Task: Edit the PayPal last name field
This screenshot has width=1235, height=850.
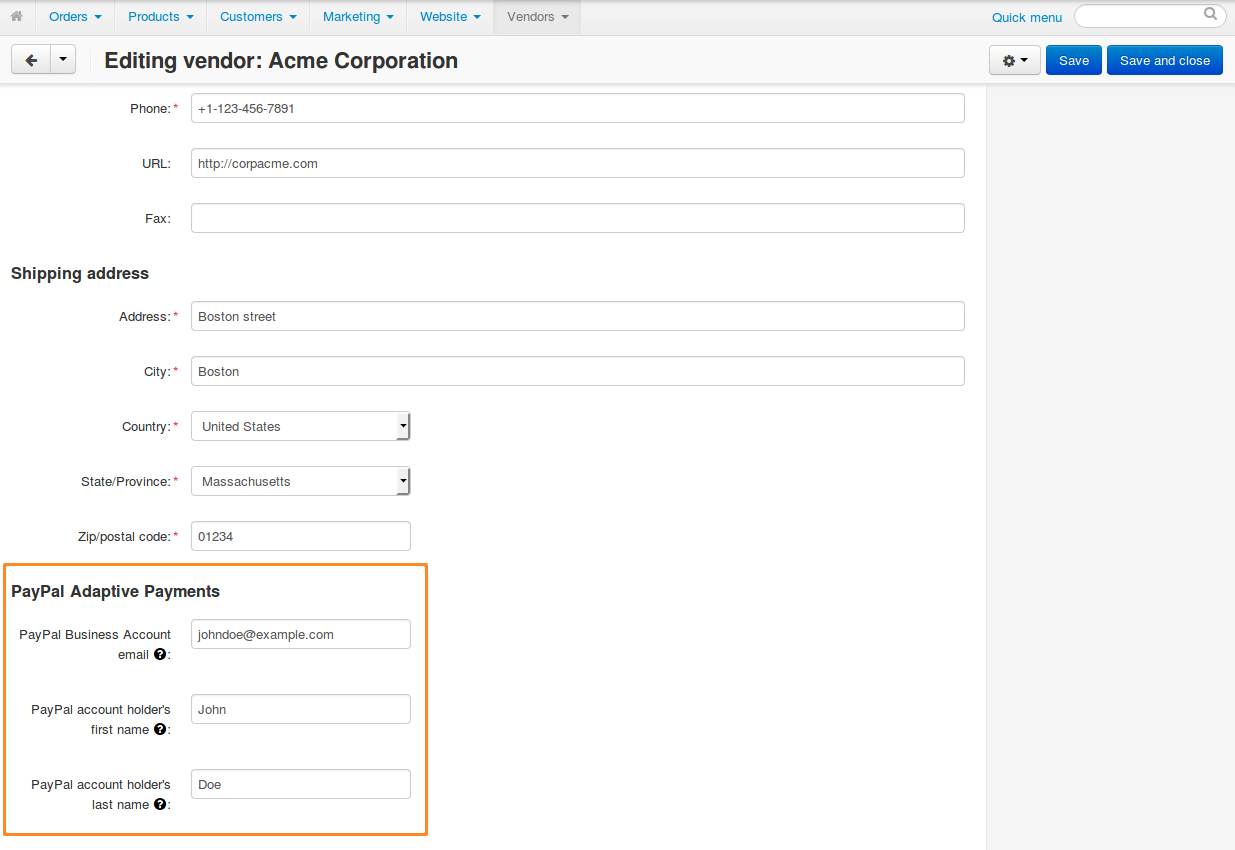Action: pos(301,784)
